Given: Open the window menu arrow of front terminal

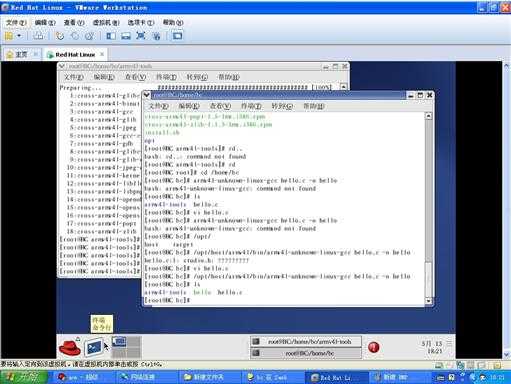Looking at the screenshot, I should coord(146,95).
